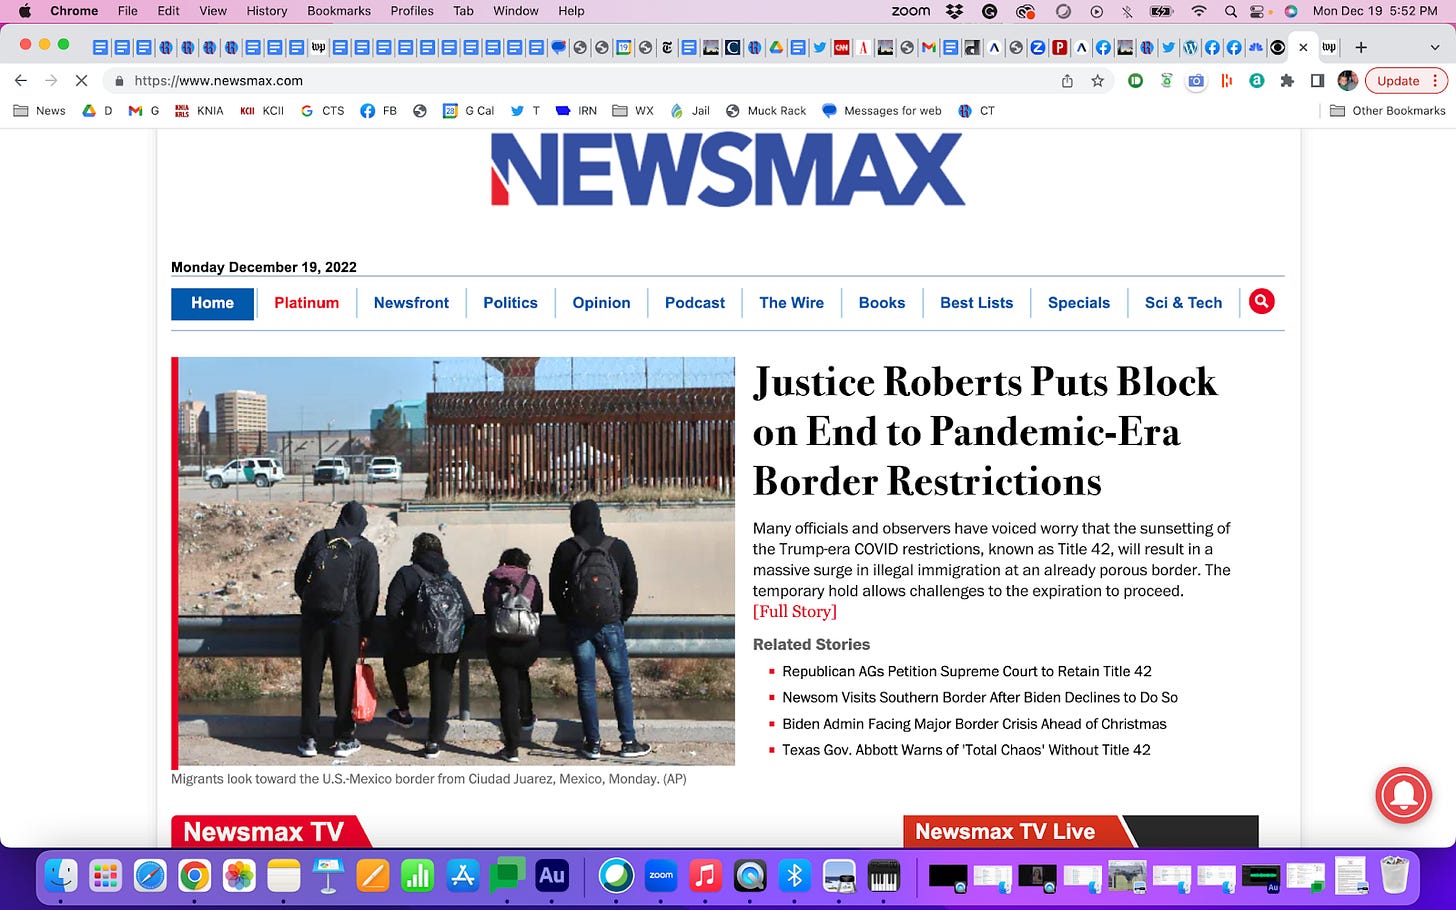Open The Wire section
The image size is (1456, 910).
(791, 303)
